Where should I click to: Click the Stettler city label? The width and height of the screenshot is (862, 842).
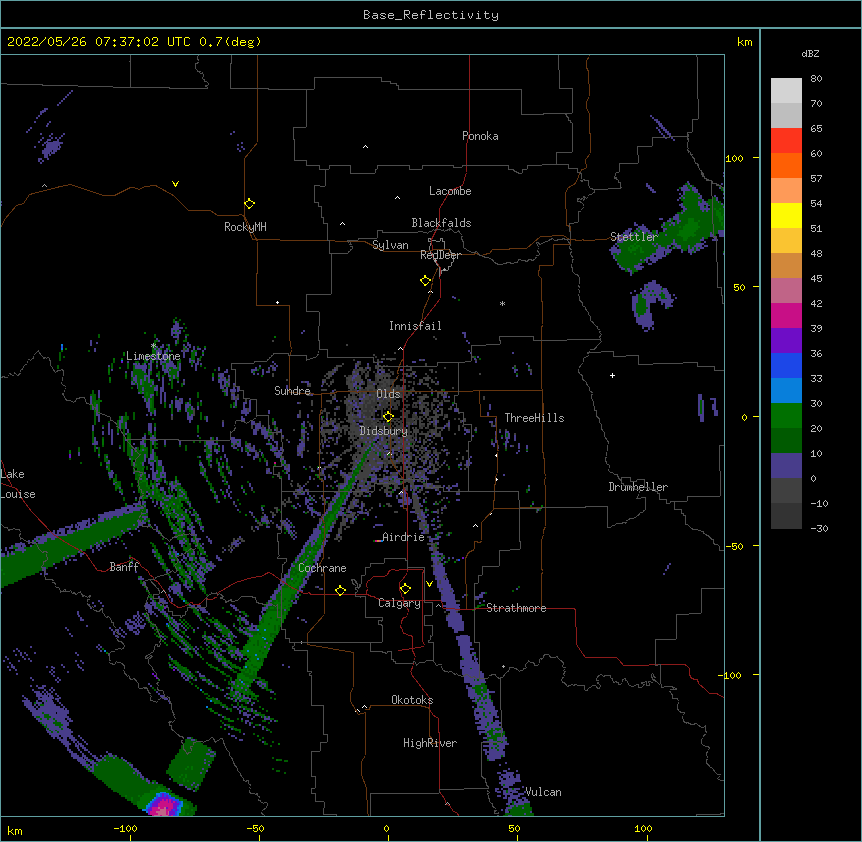pos(634,237)
